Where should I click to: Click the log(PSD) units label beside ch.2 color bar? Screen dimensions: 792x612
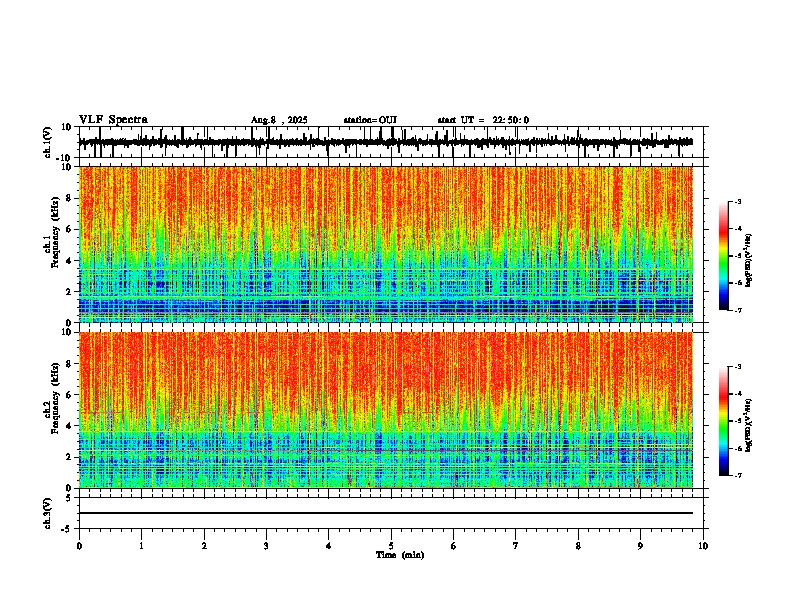[x=749, y=425]
